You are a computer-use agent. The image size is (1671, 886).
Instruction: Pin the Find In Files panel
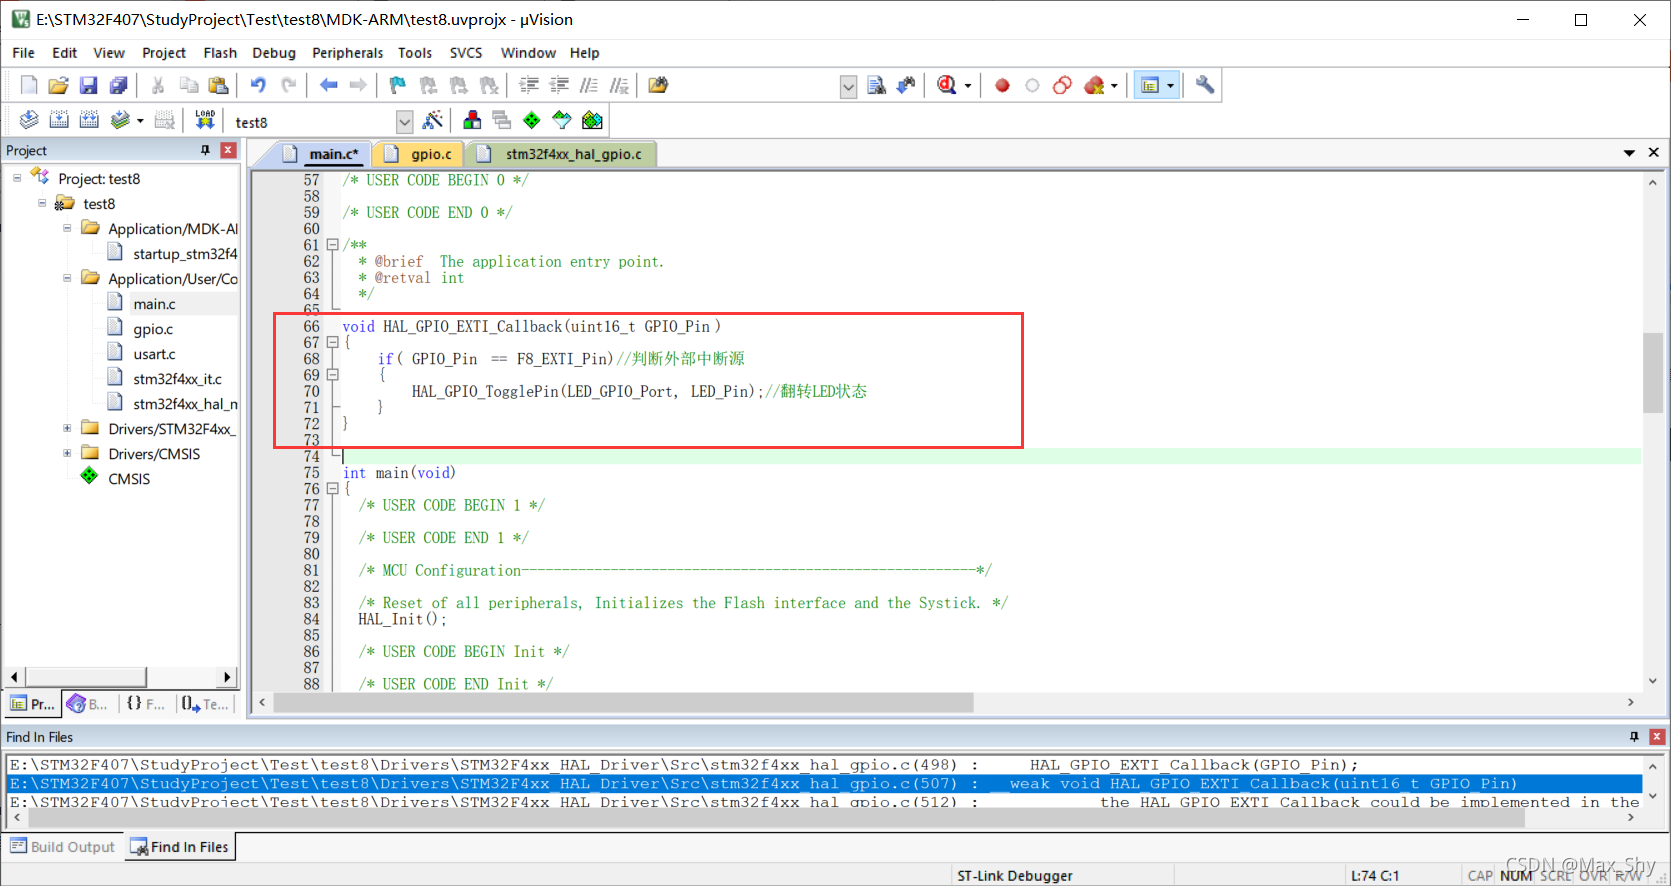pyautogui.click(x=1634, y=737)
